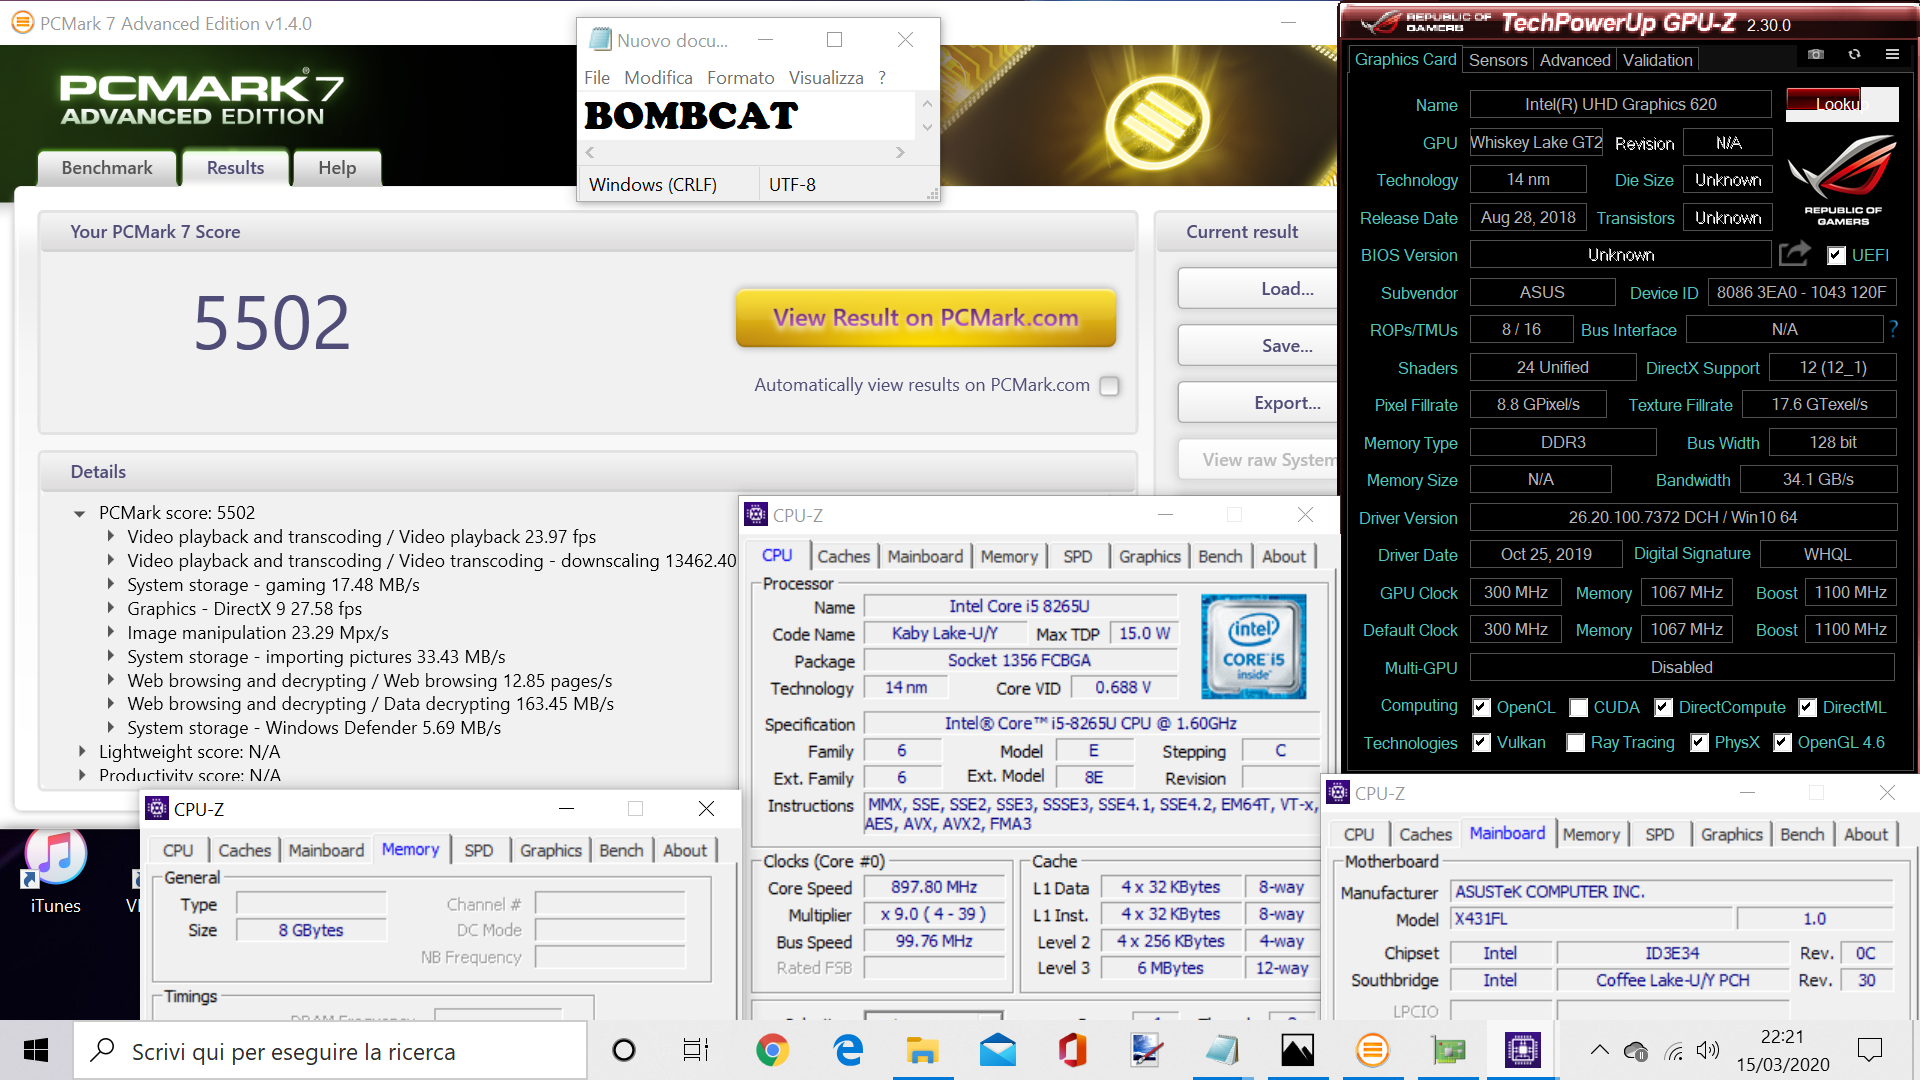Click the Bus Interface question mark icon

pyautogui.click(x=1893, y=328)
